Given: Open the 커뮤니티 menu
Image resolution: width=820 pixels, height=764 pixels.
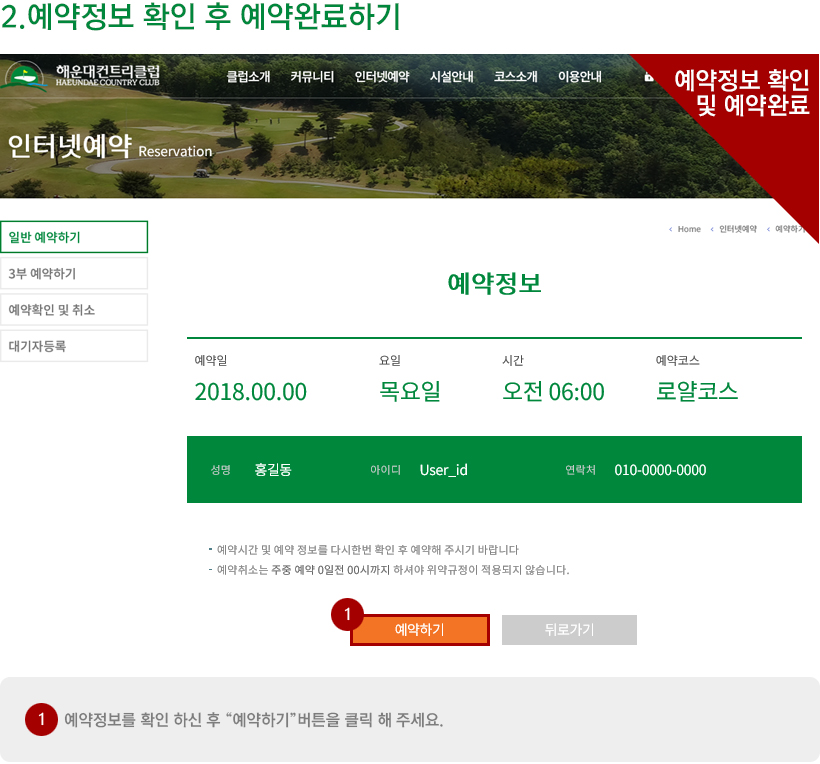Looking at the screenshot, I should pyautogui.click(x=312, y=77).
